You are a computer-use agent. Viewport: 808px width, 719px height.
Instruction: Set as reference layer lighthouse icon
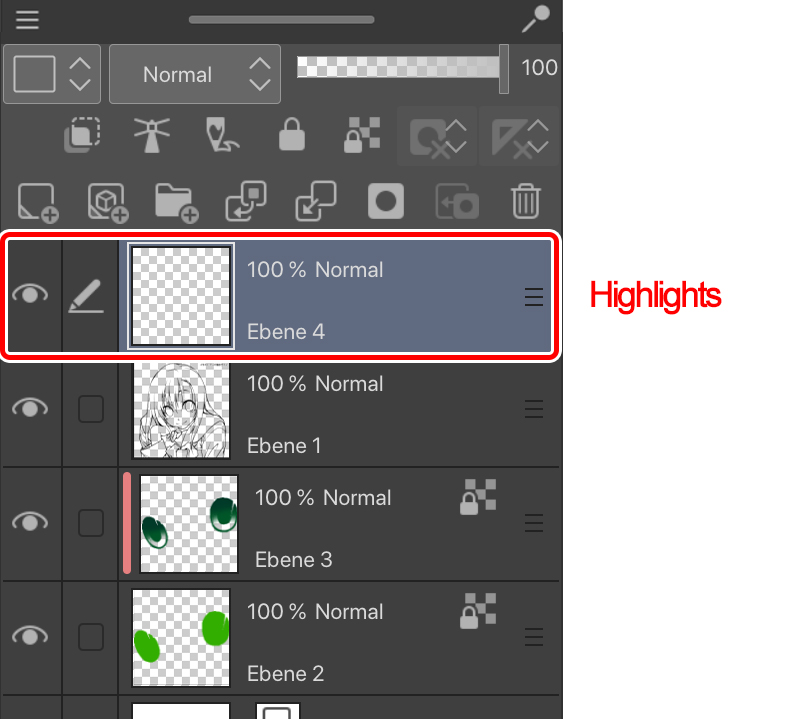click(152, 135)
